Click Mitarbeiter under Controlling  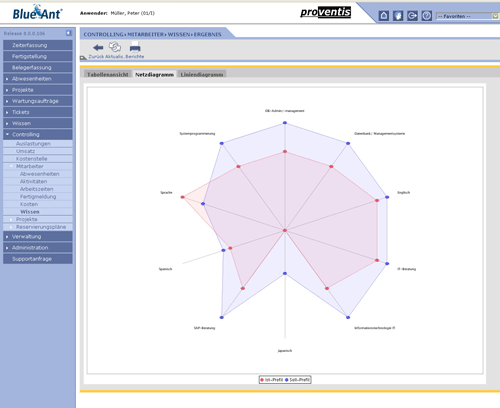pos(38,166)
